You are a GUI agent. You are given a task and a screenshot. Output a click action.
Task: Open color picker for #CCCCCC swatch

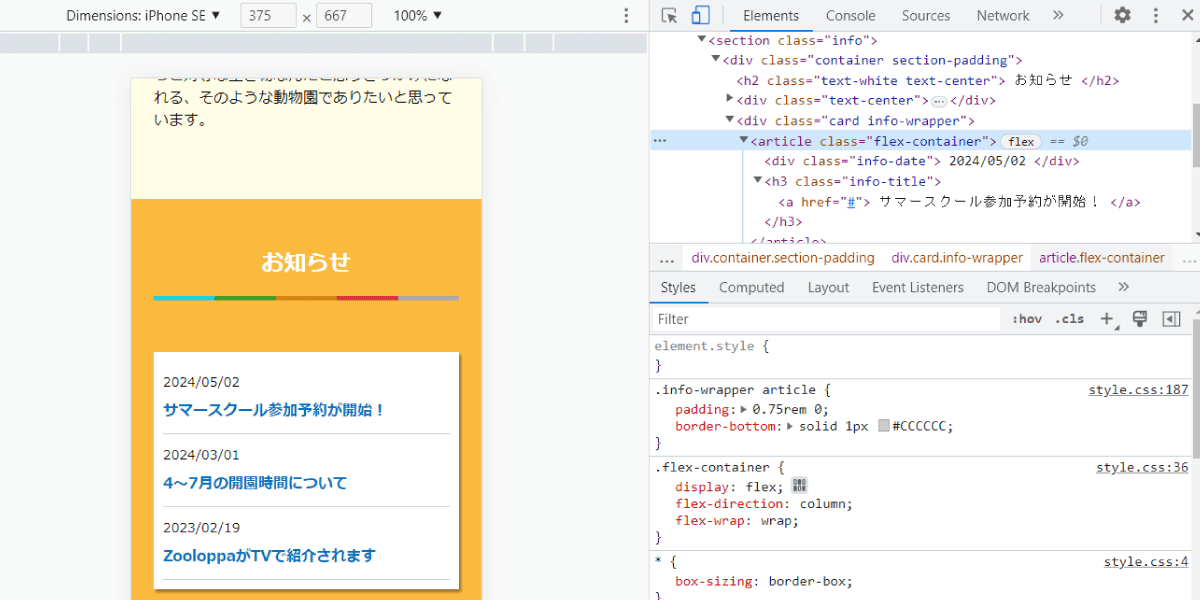point(884,426)
